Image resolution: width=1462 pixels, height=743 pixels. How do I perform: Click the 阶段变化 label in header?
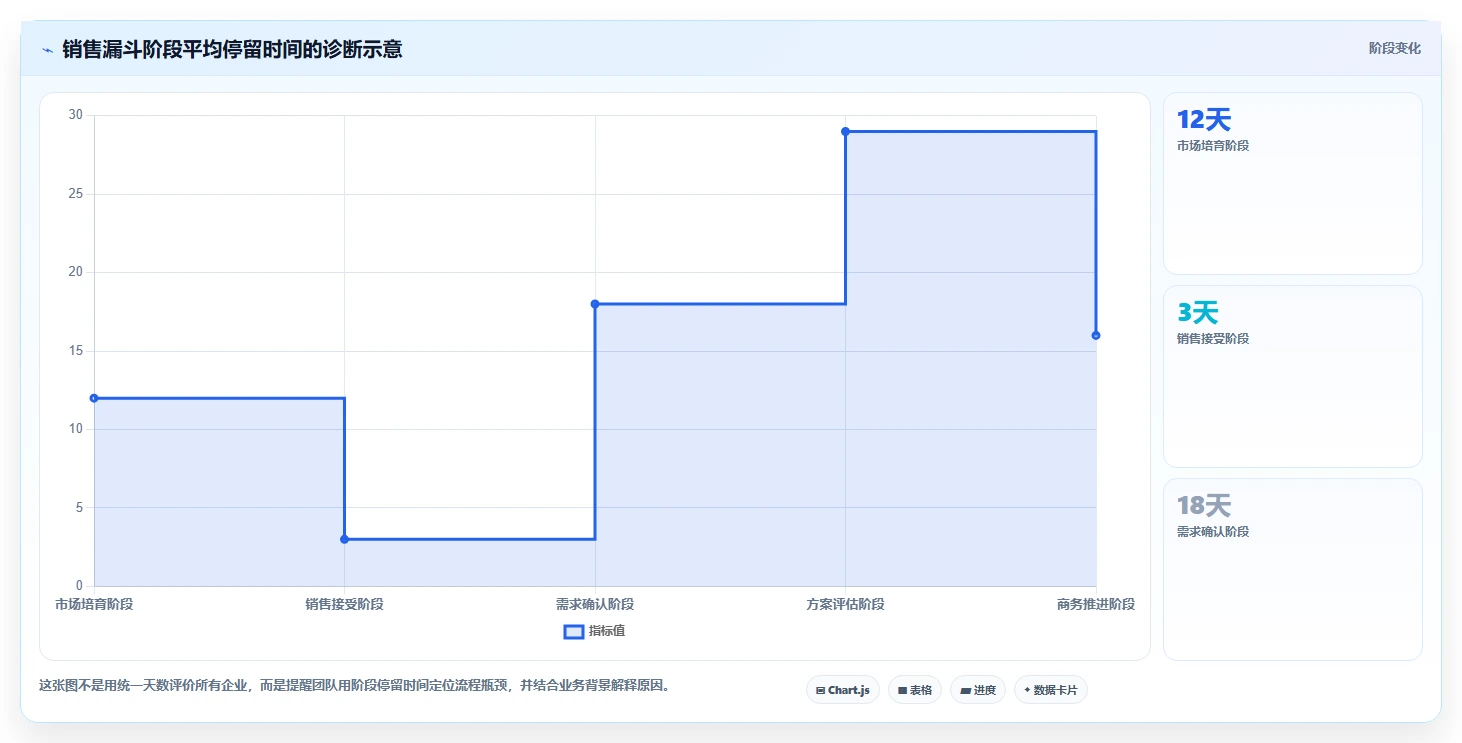tap(1394, 48)
